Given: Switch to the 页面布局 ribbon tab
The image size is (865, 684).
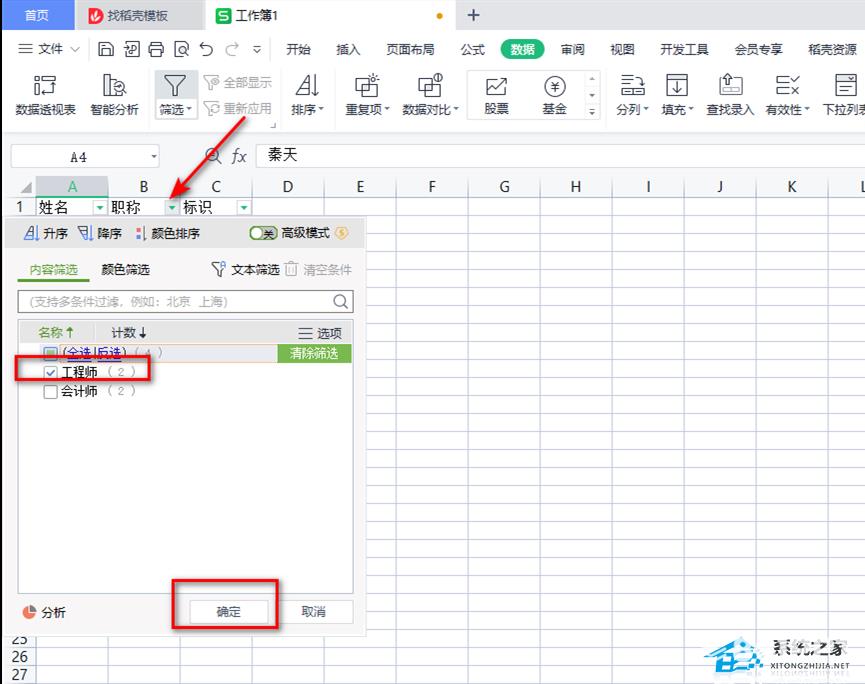Looking at the screenshot, I should click(410, 50).
